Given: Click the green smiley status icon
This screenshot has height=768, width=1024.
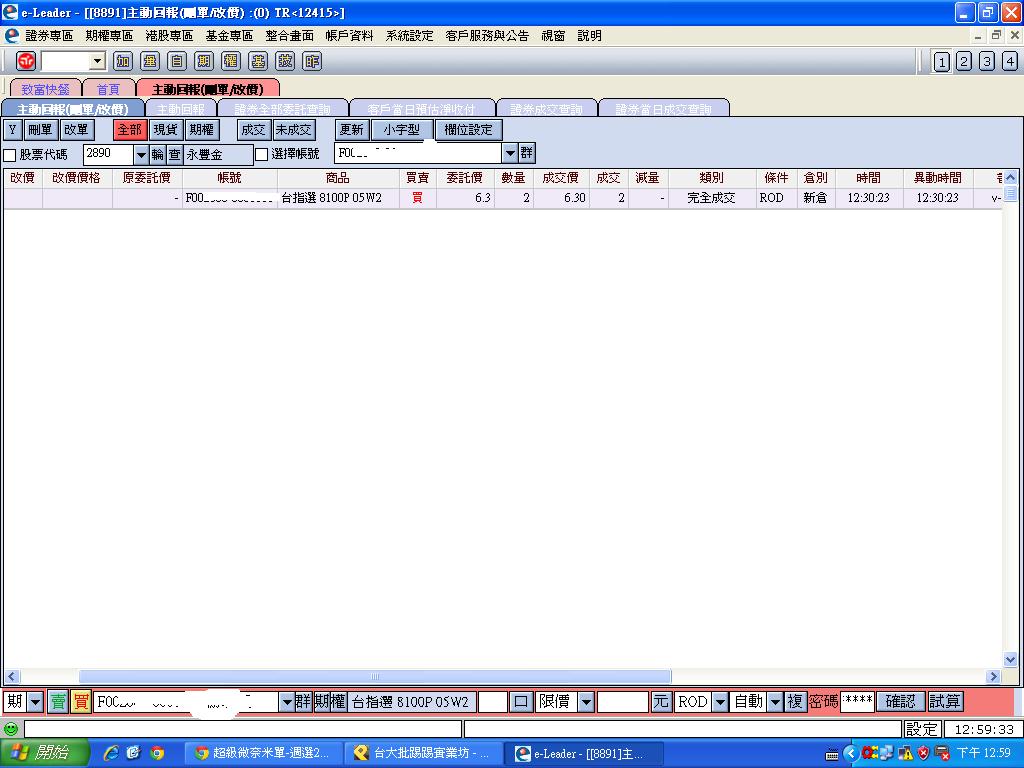Looking at the screenshot, I should click(x=11, y=728).
